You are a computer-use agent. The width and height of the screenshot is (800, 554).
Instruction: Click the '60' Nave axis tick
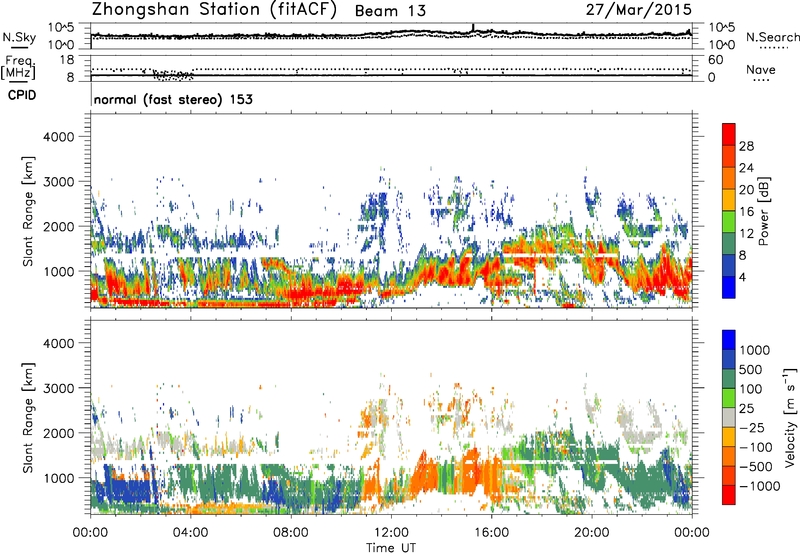click(715, 60)
